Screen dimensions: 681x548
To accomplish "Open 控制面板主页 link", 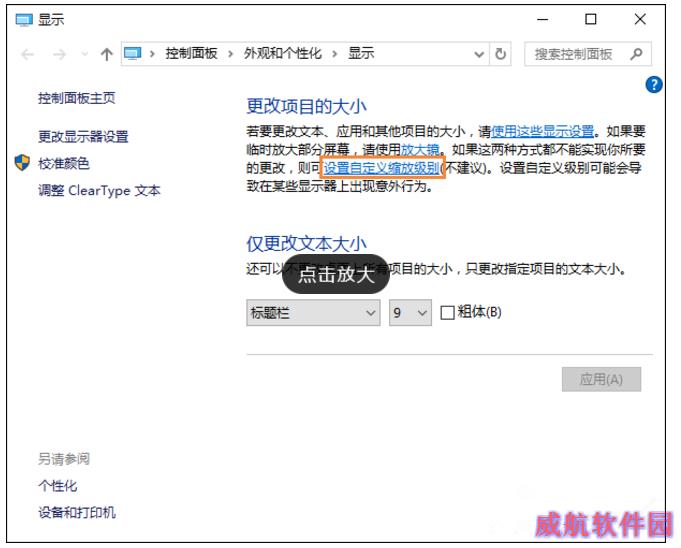I will pos(77,98).
